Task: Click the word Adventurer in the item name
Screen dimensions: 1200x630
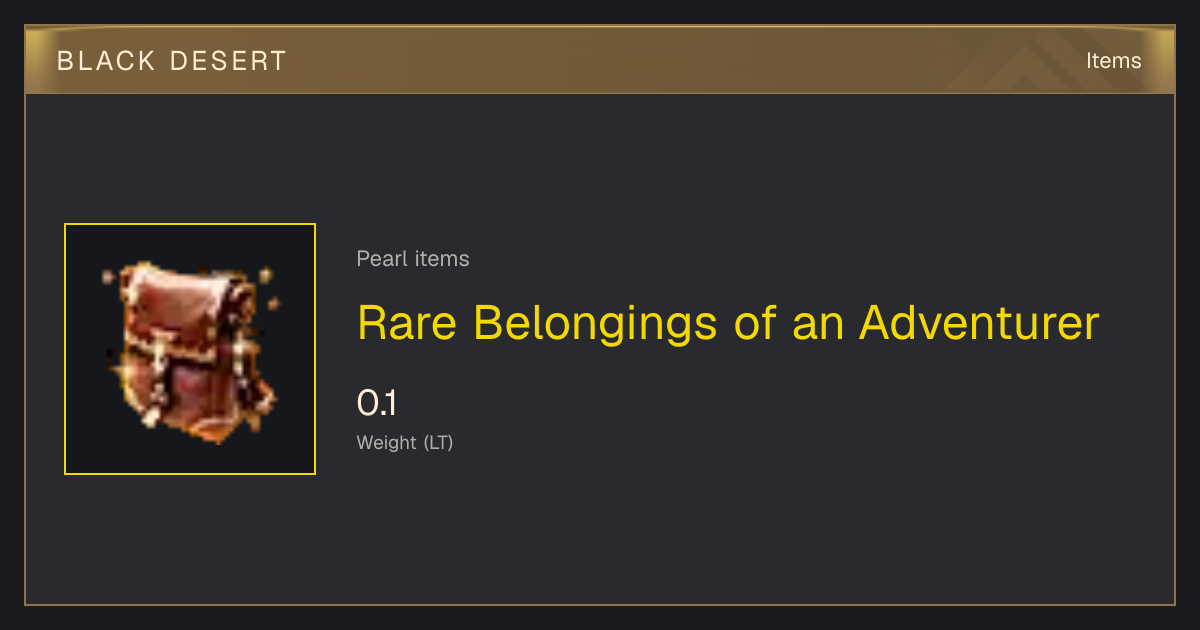Action: click(x=979, y=323)
